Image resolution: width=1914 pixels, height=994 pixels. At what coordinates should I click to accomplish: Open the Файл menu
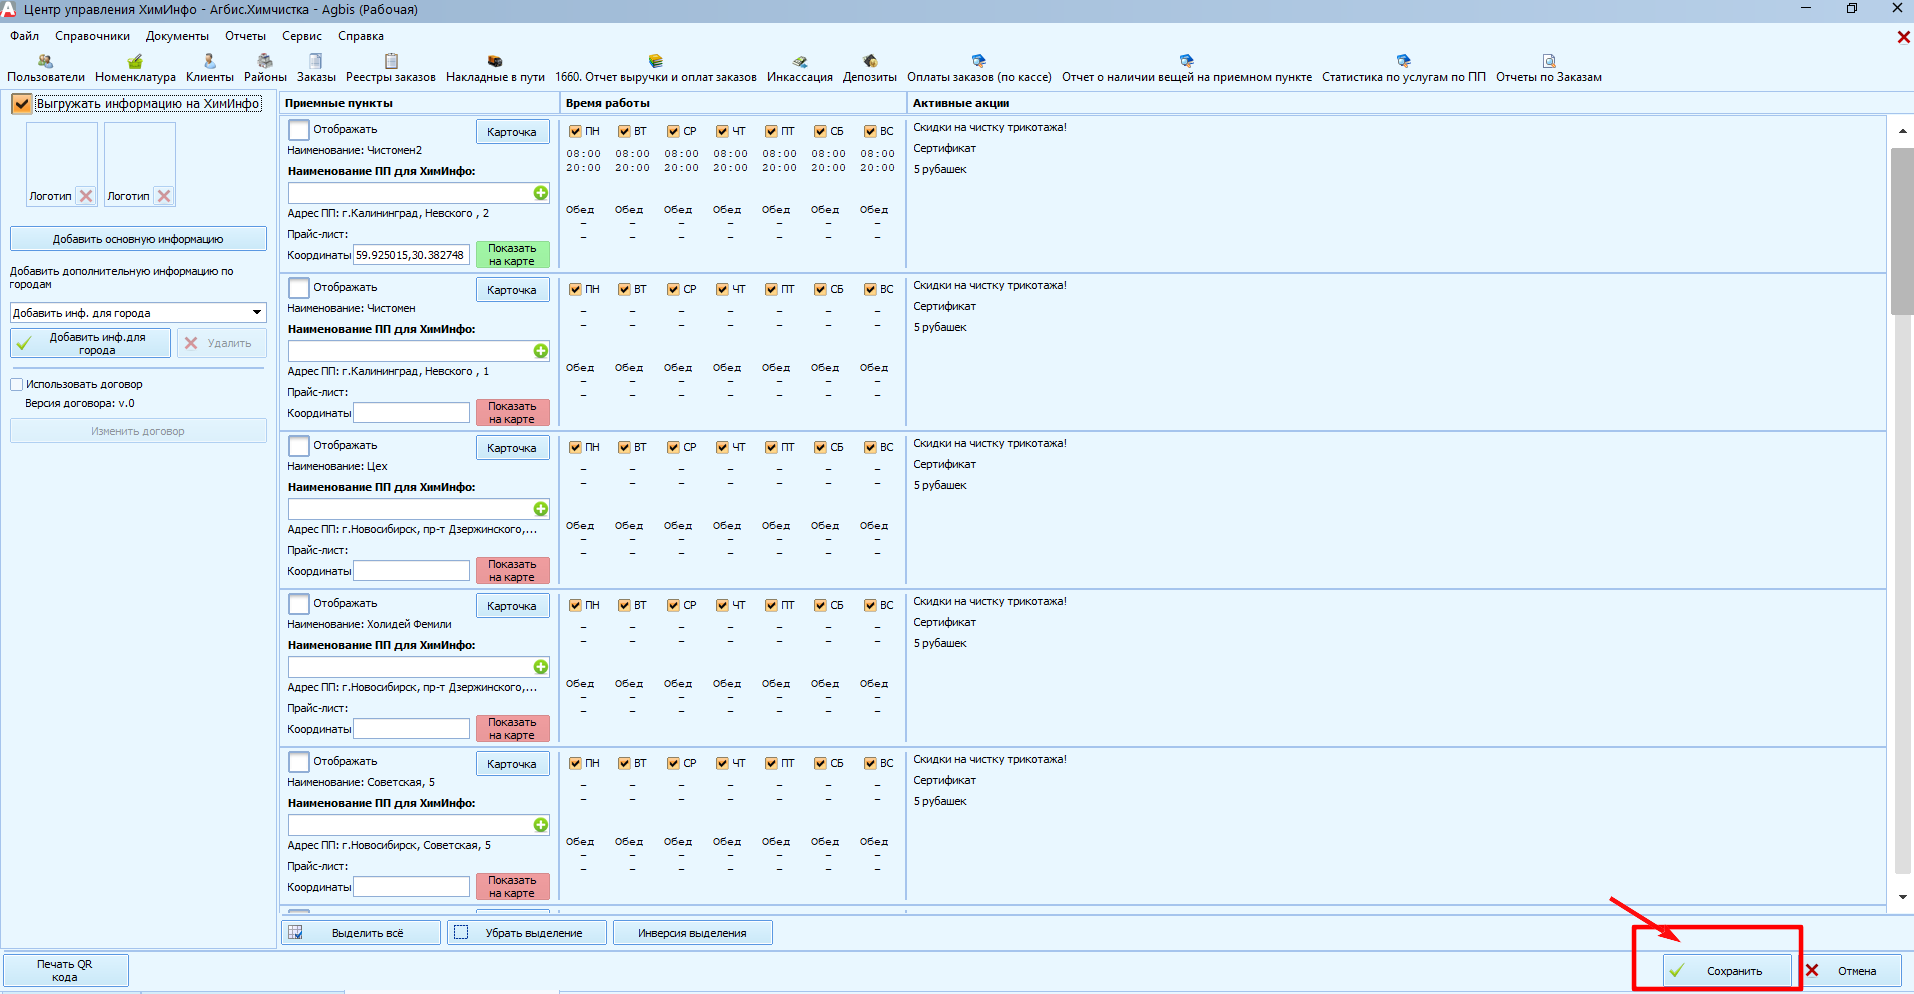(25, 36)
